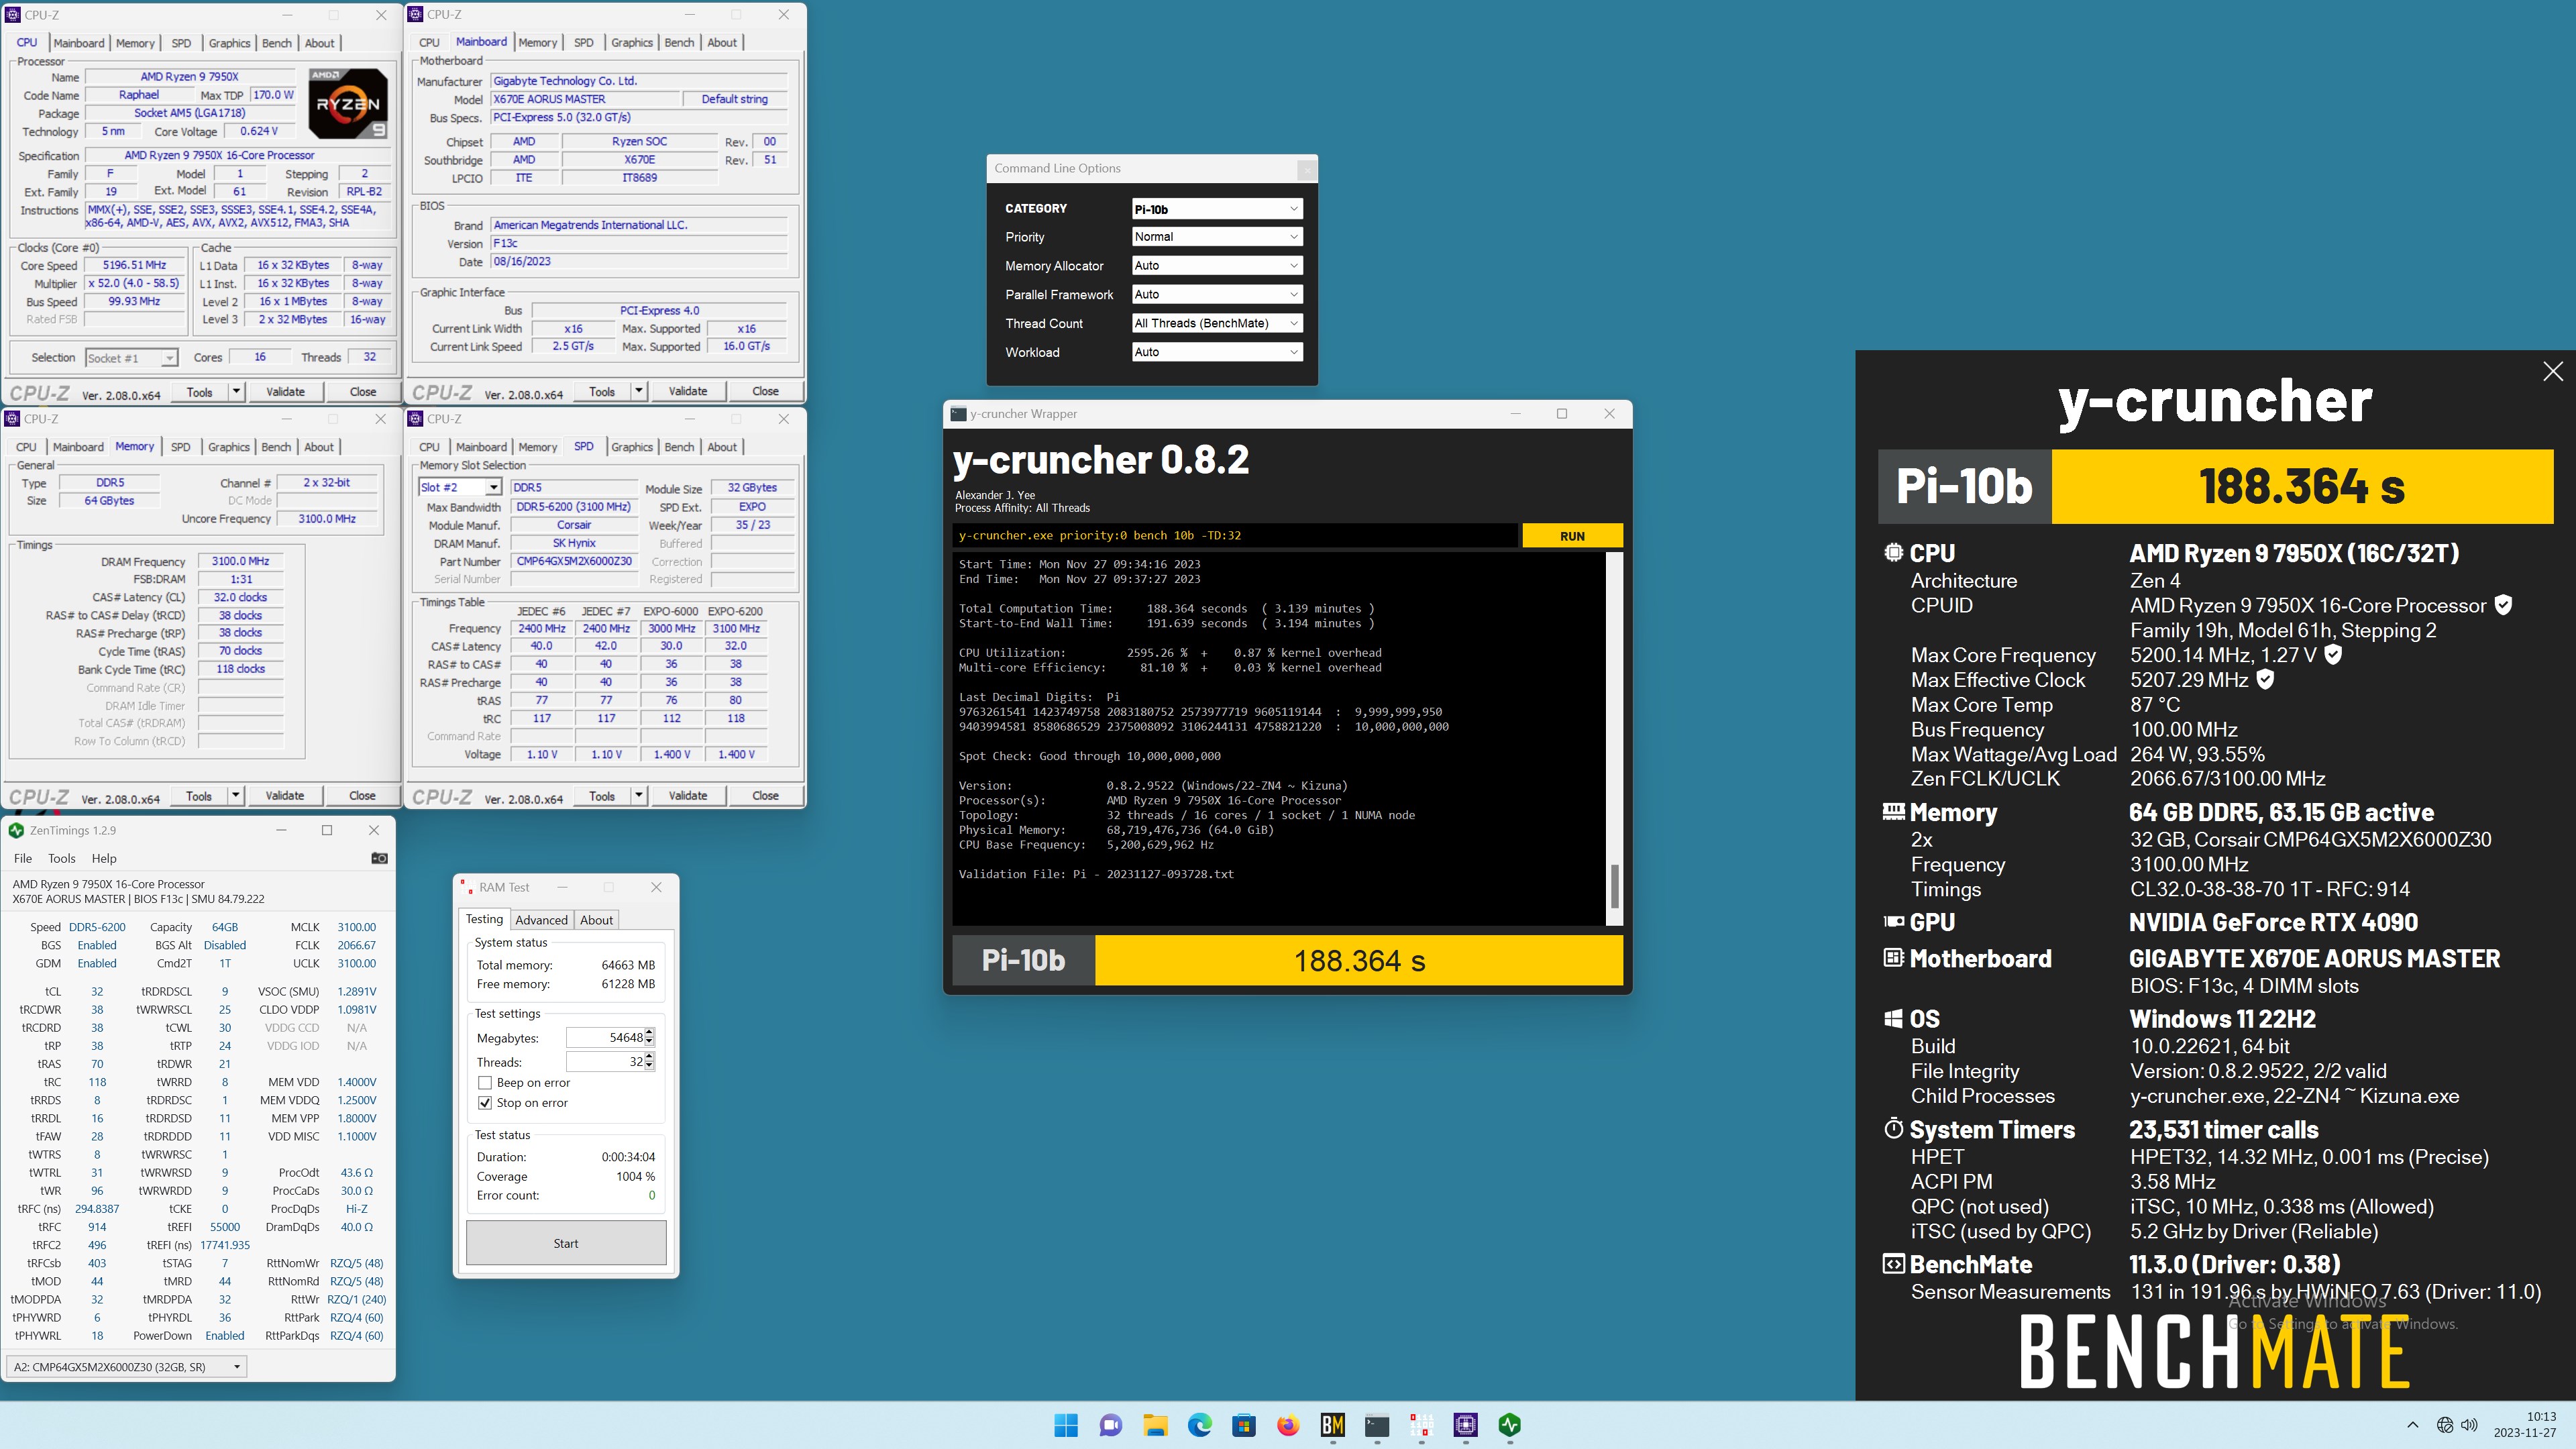The height and width of the screenshot is (1449, 2576).
Task: Click y-cruncher Wrapper title bar icon
Action: [x=958, y=414]
